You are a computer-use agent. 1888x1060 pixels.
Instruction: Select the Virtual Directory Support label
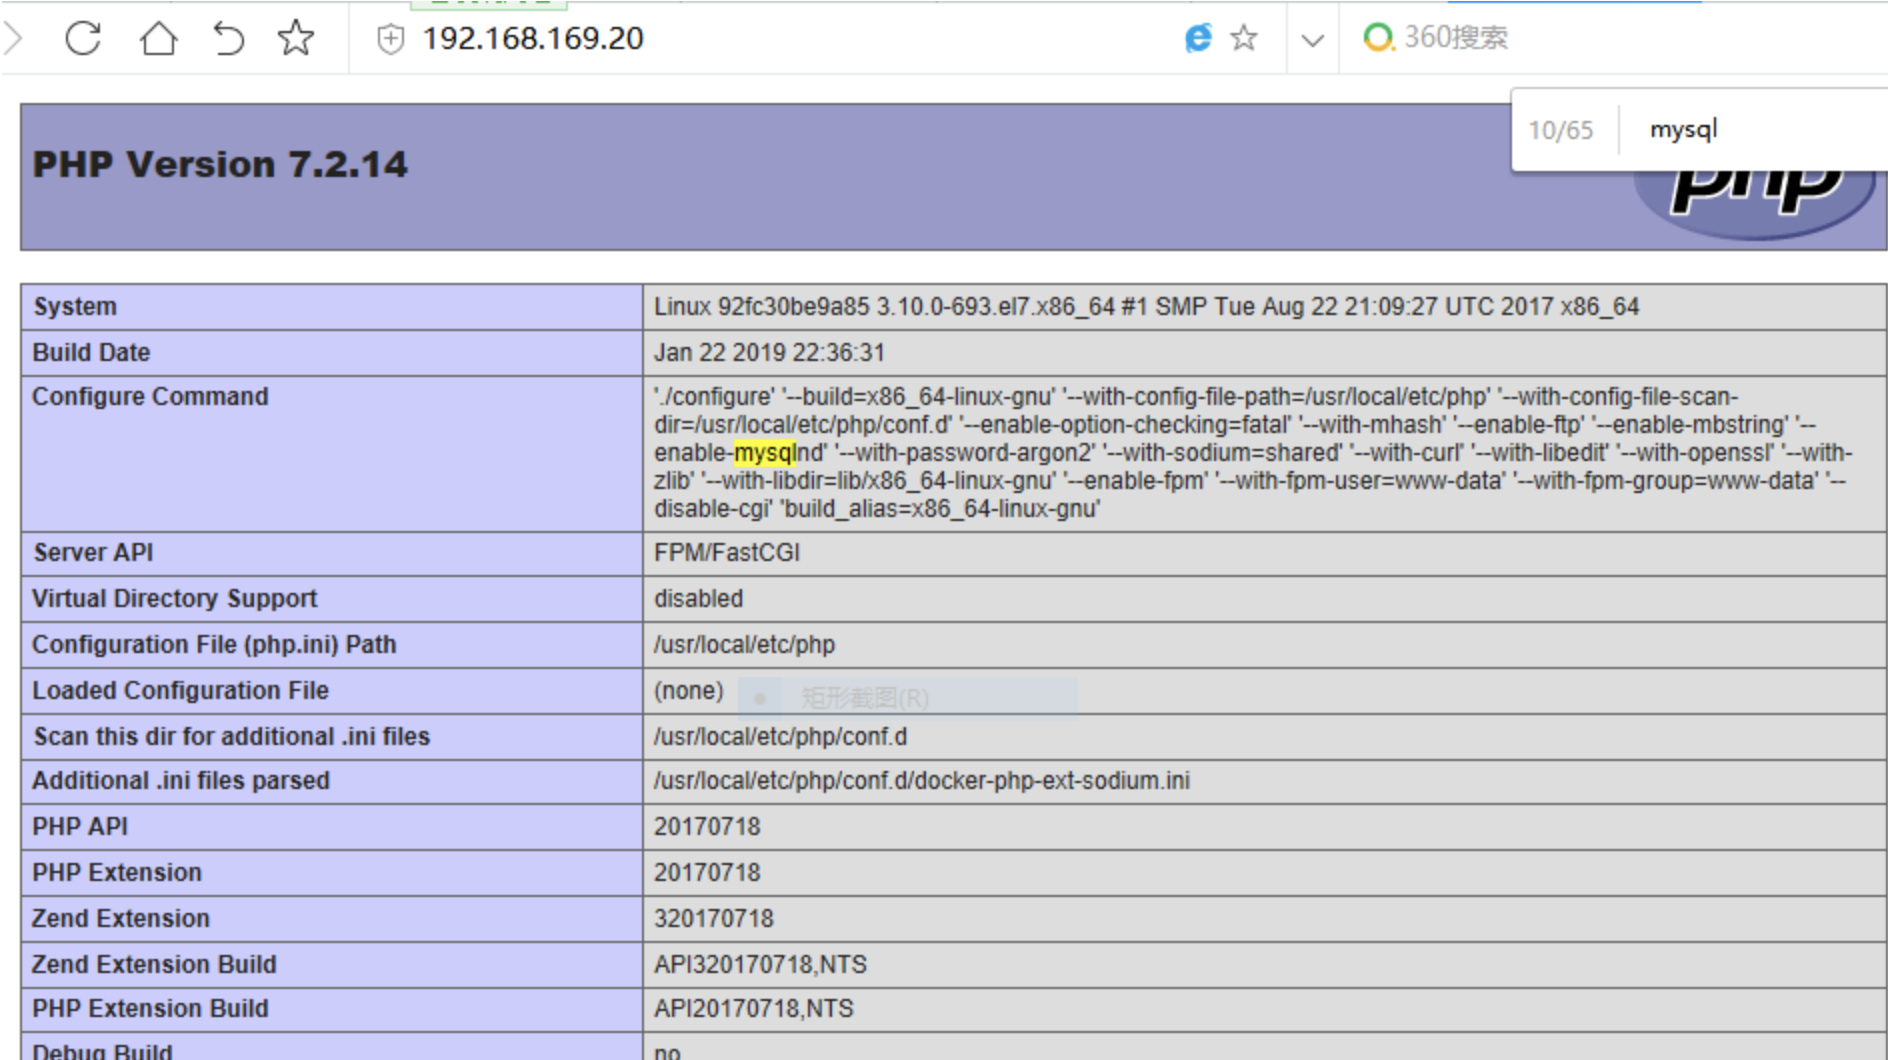[174, 599]
